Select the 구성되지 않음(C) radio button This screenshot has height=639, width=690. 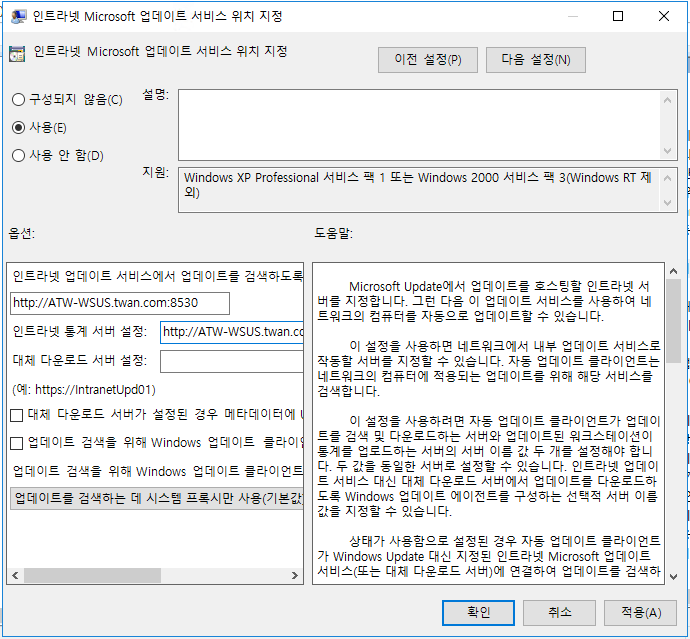[x=18, y=99]
